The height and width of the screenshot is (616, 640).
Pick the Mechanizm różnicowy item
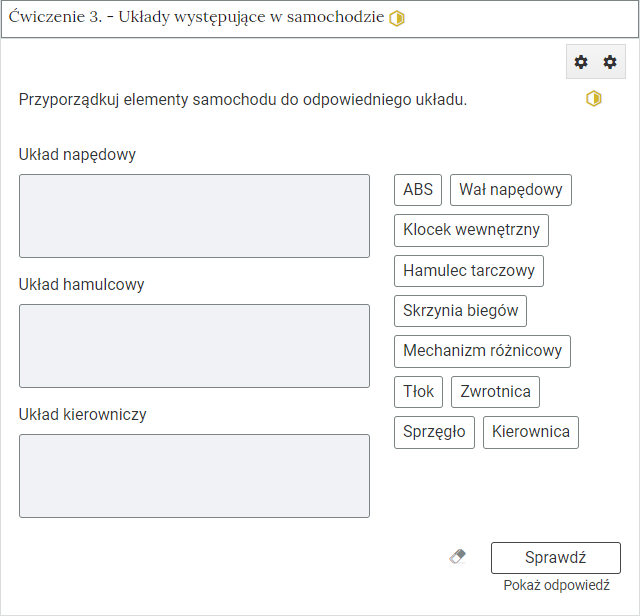[482, 351]
